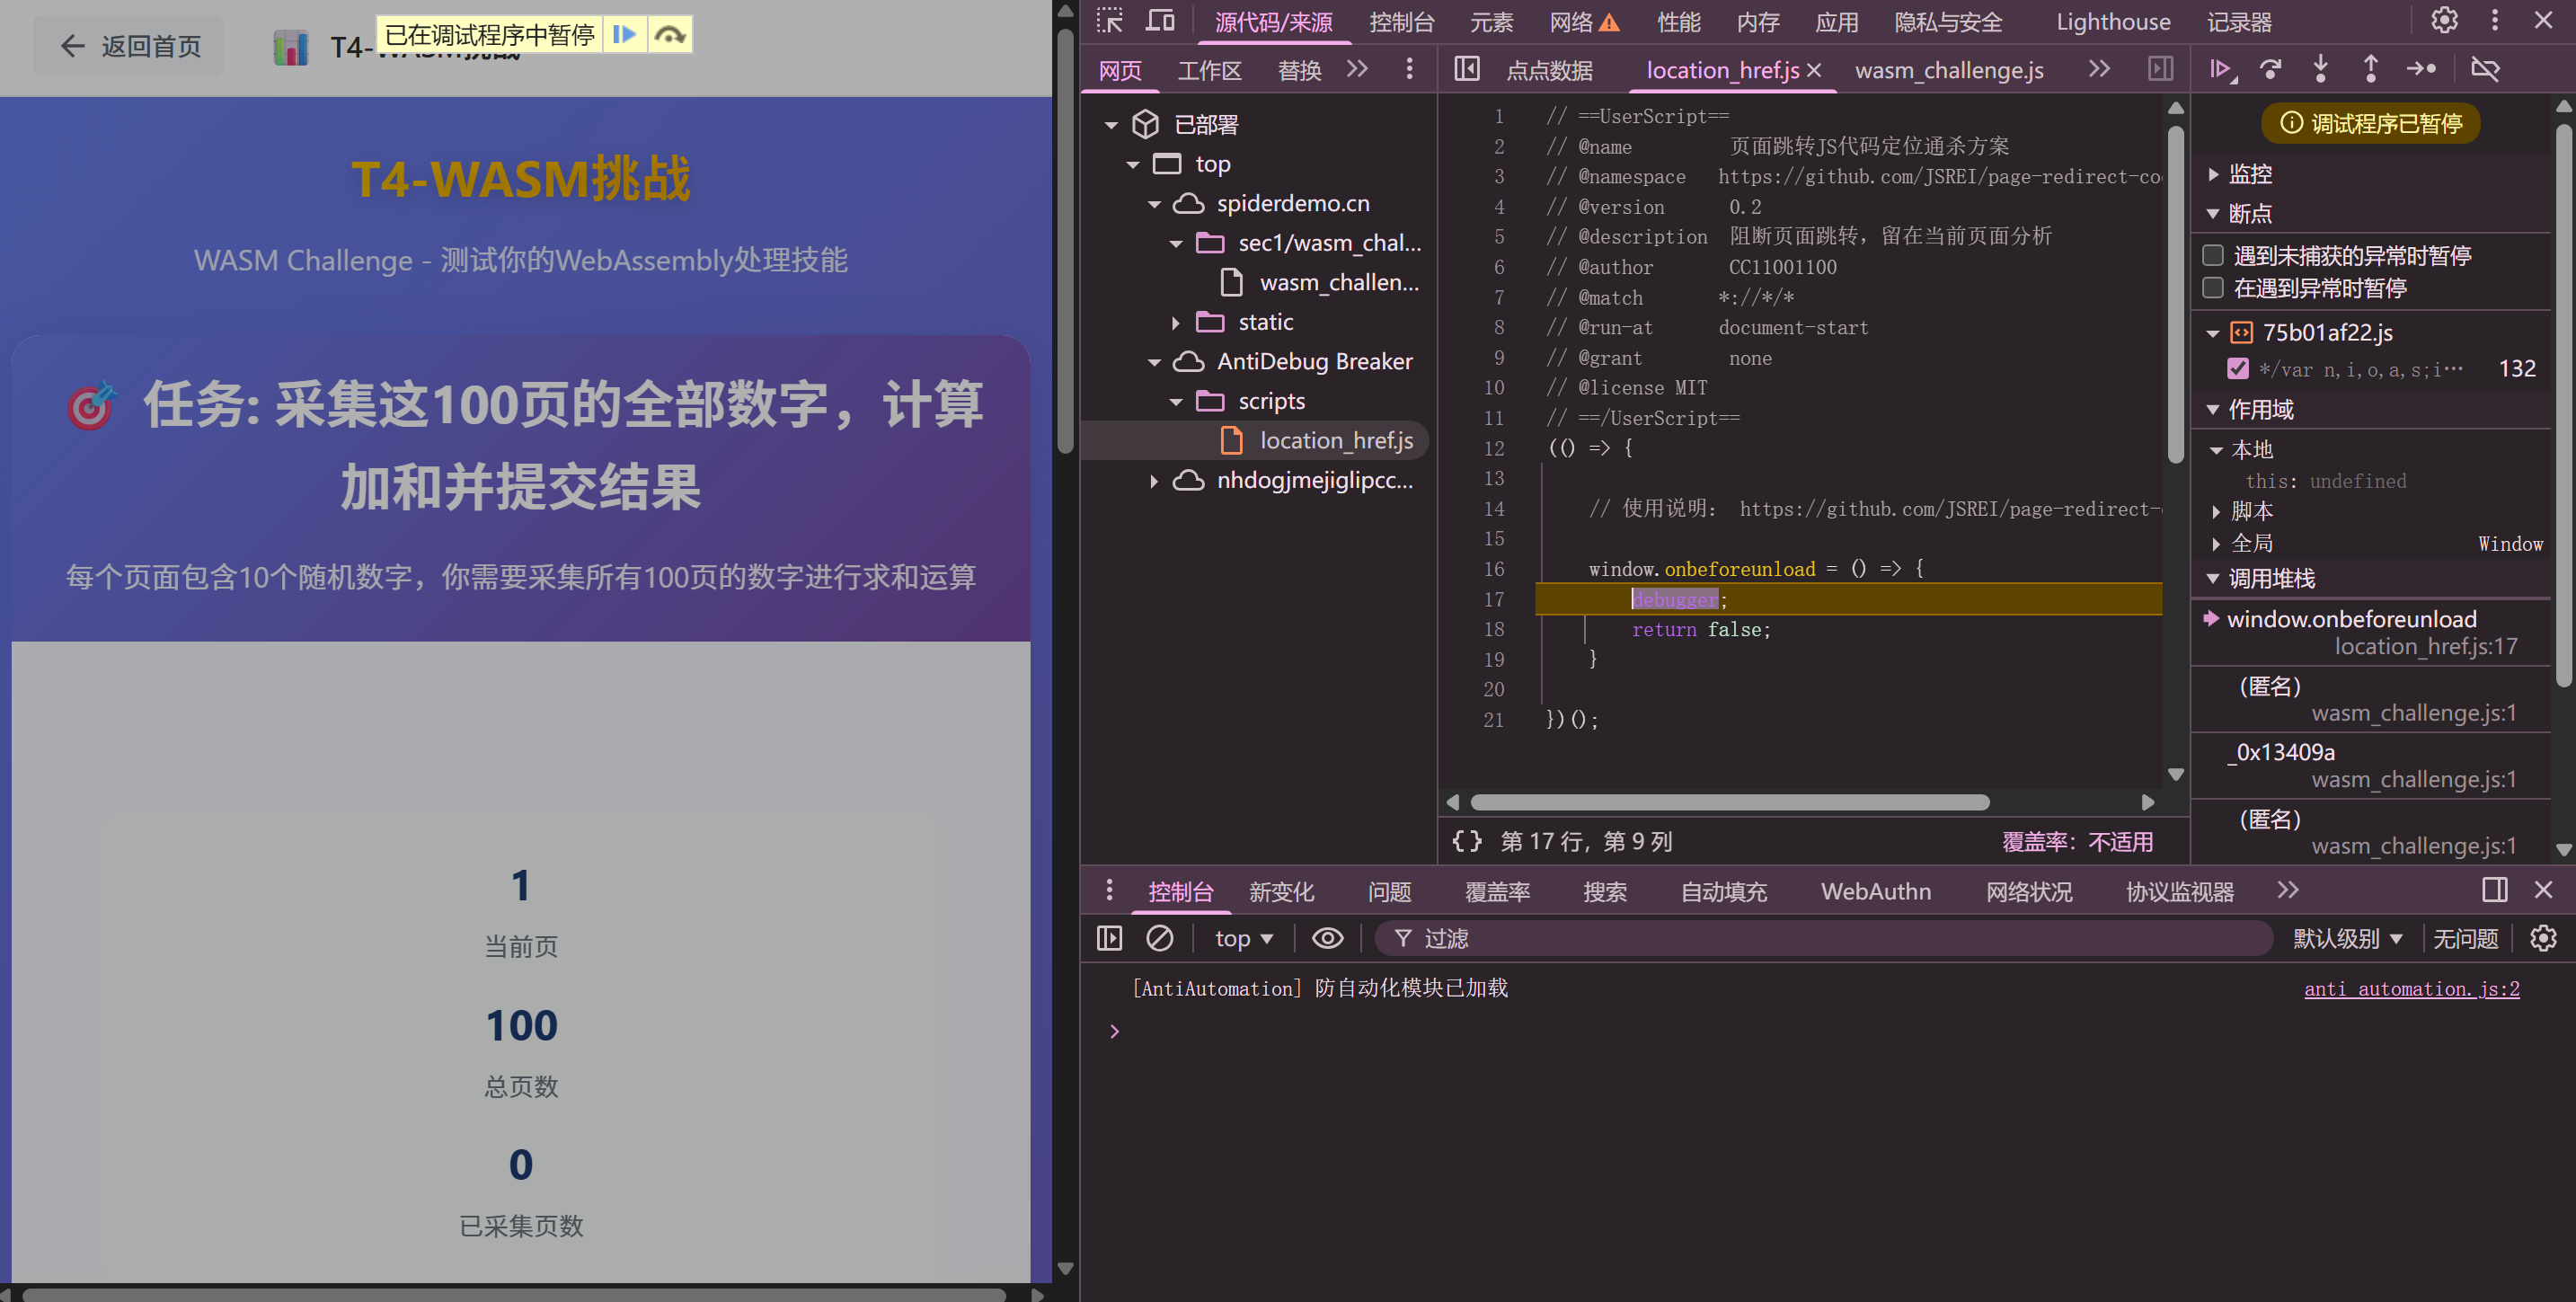Click pretty print braces icon

click(1467, 841)
